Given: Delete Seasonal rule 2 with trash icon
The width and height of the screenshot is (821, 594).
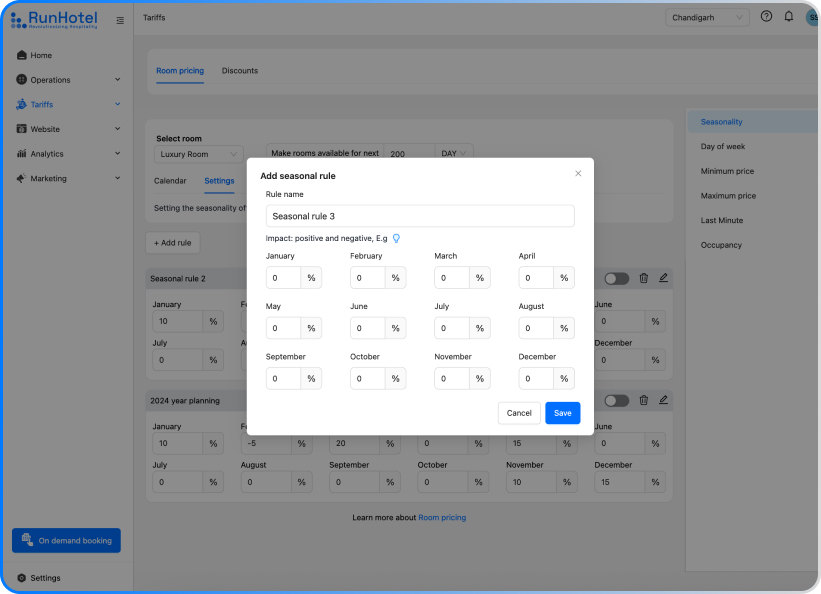Looking at the screenshot, I should pos(644,278).
